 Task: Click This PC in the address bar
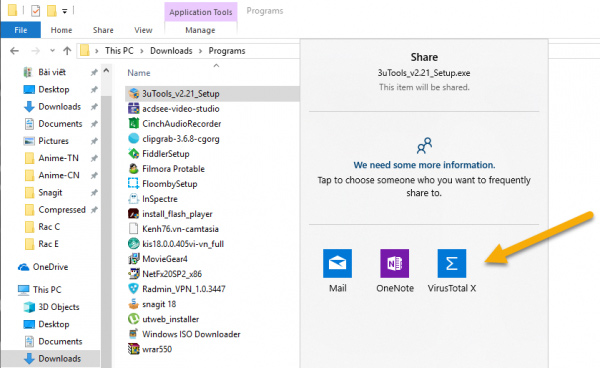tap(119, 50)
